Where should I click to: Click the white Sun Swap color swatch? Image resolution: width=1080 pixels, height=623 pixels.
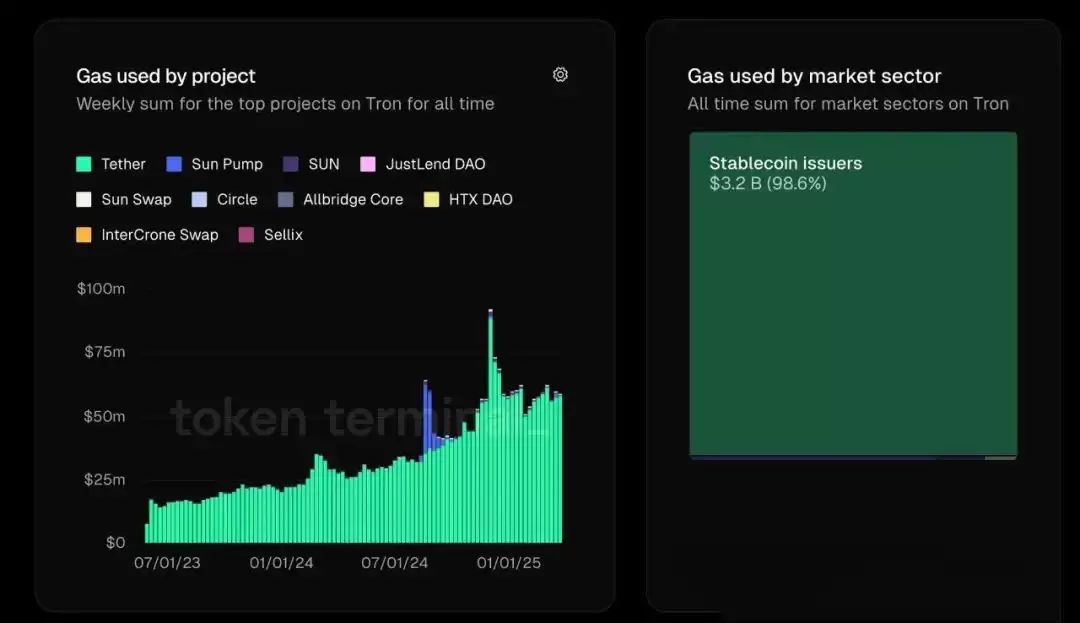pos(86,199)
